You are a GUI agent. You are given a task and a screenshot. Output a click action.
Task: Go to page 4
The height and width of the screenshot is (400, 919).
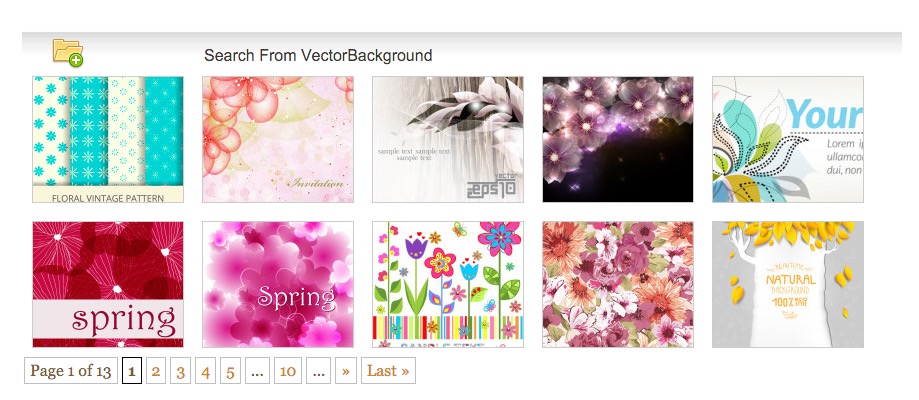tap(205, 371)
